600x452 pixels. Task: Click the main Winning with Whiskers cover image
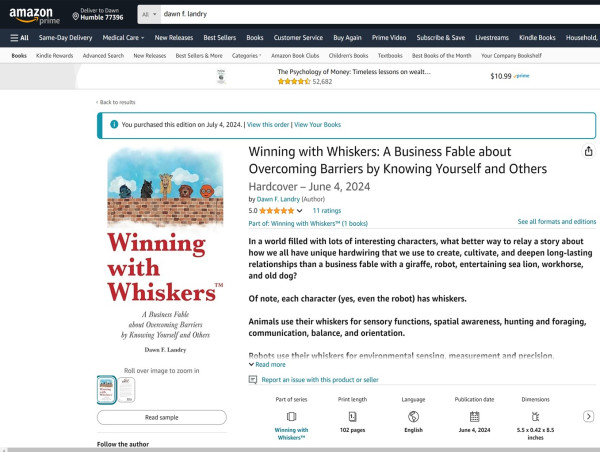coord(165,253)
